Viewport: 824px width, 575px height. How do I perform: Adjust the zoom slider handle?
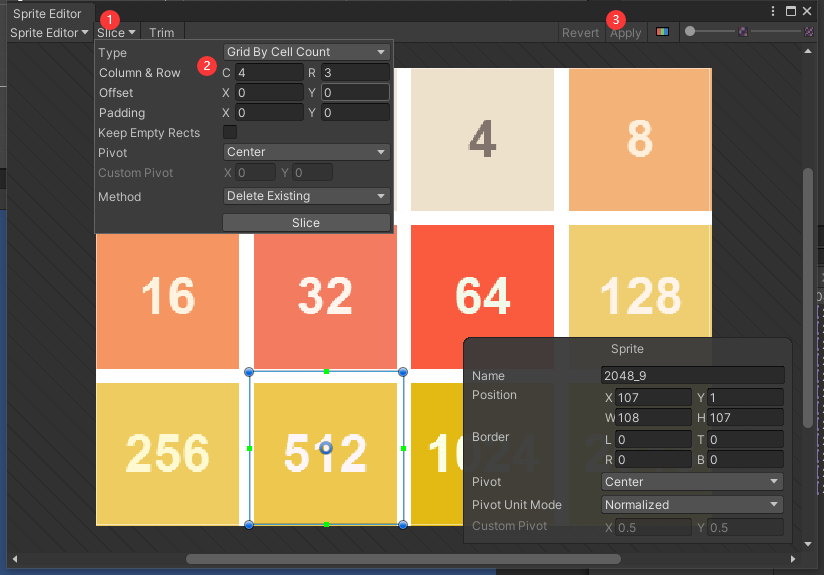tap(690, 32)
